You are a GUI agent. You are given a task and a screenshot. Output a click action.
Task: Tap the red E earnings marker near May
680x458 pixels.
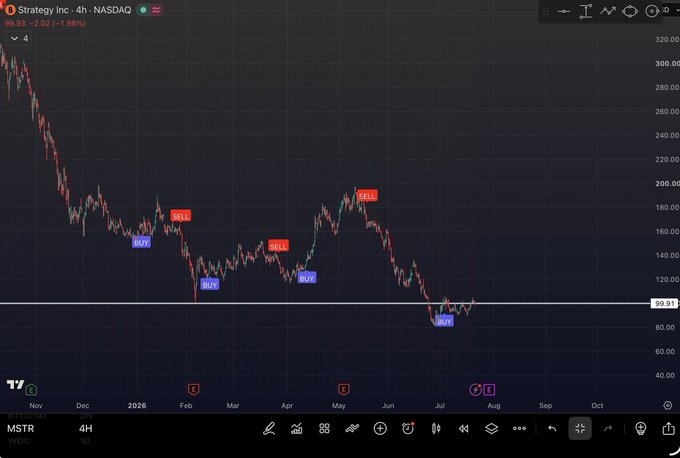(x=343, y=389)
